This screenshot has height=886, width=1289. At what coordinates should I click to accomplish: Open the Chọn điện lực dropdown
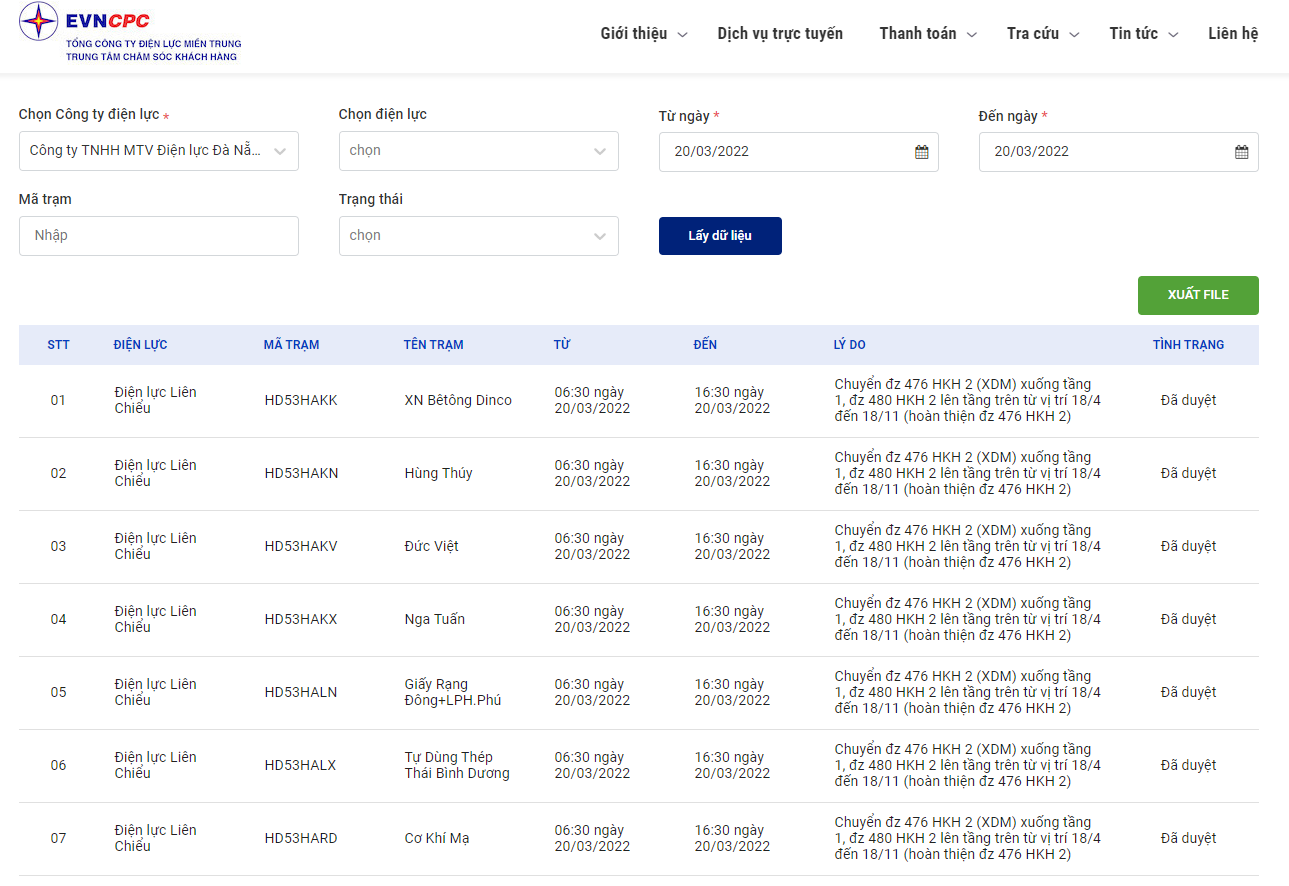(479, 151)
